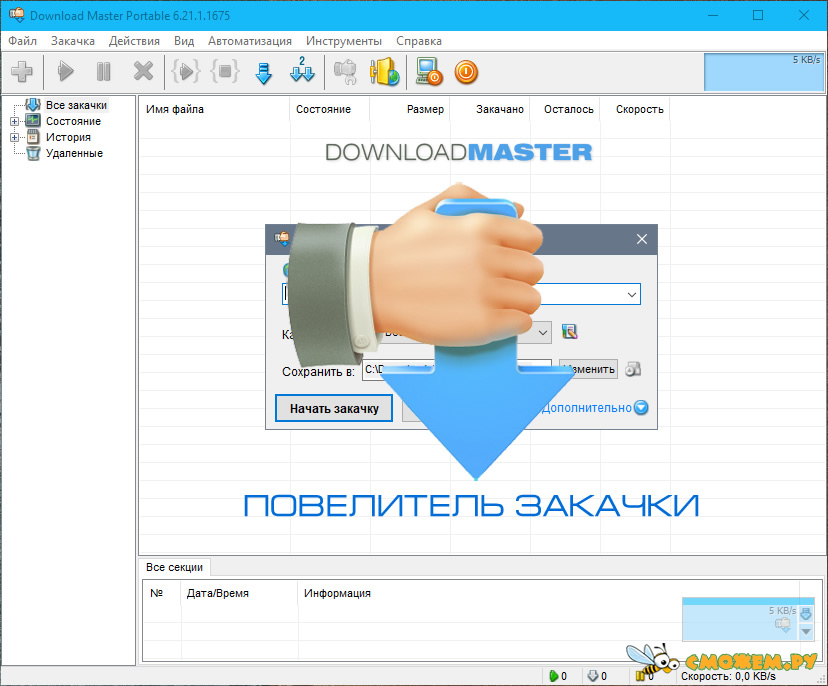
Task: Open the triangle menu in floating speed window
Action: point(806,632)
